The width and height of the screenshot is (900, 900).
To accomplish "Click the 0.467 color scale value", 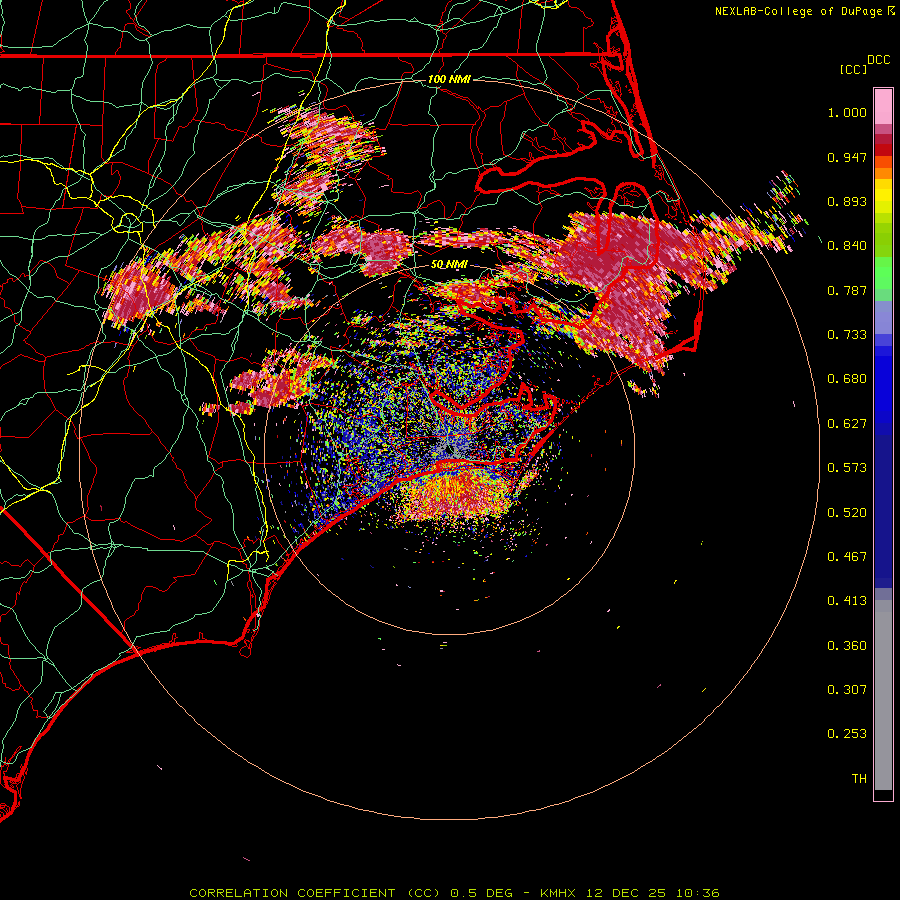I will click(x=847, y=557).
